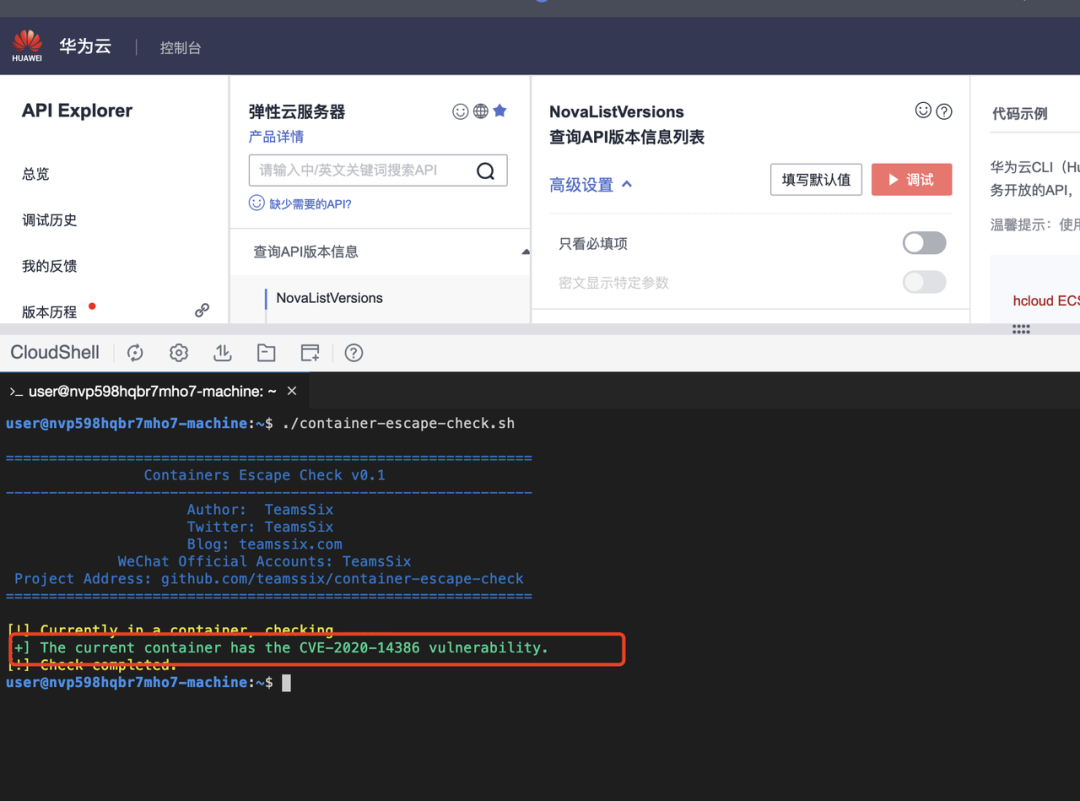Click the red 调试 debug button
This screenshot has height=801, width=1080.
click(x=911, y=180)
